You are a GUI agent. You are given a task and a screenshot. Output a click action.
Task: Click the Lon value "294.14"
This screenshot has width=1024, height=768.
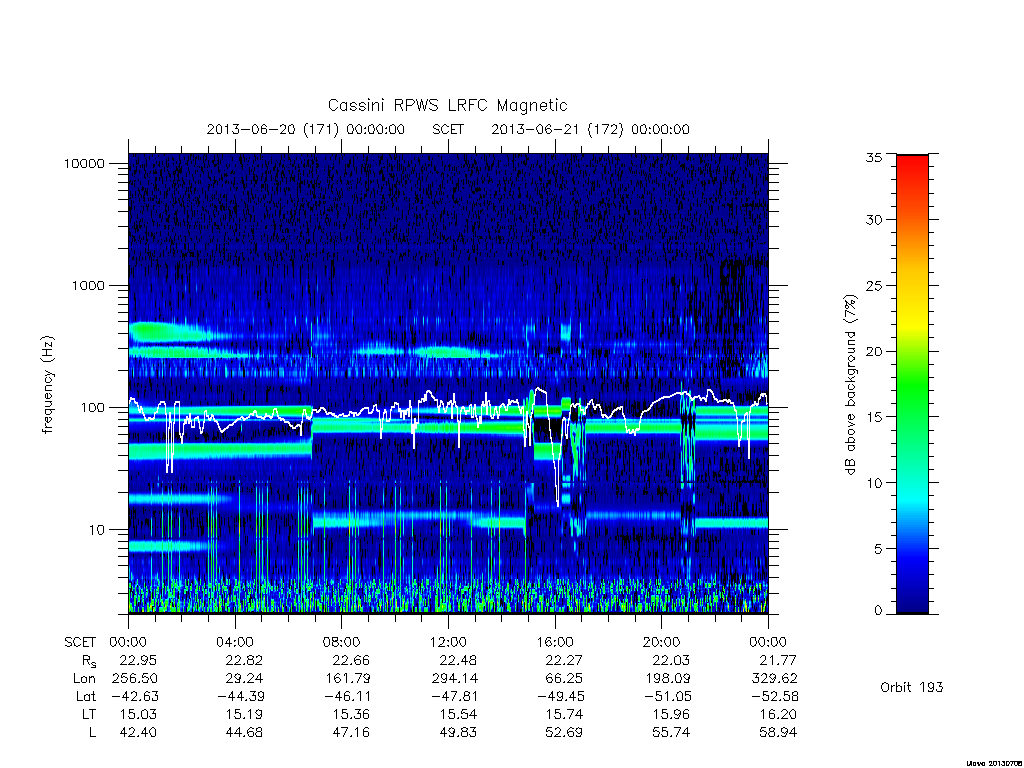[x=454, y=679]
